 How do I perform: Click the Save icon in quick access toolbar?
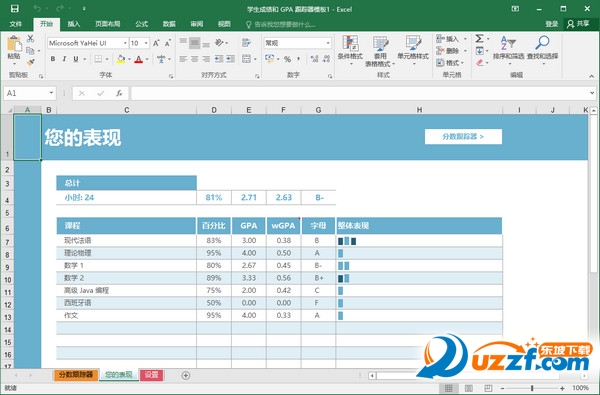pos(14,8)
